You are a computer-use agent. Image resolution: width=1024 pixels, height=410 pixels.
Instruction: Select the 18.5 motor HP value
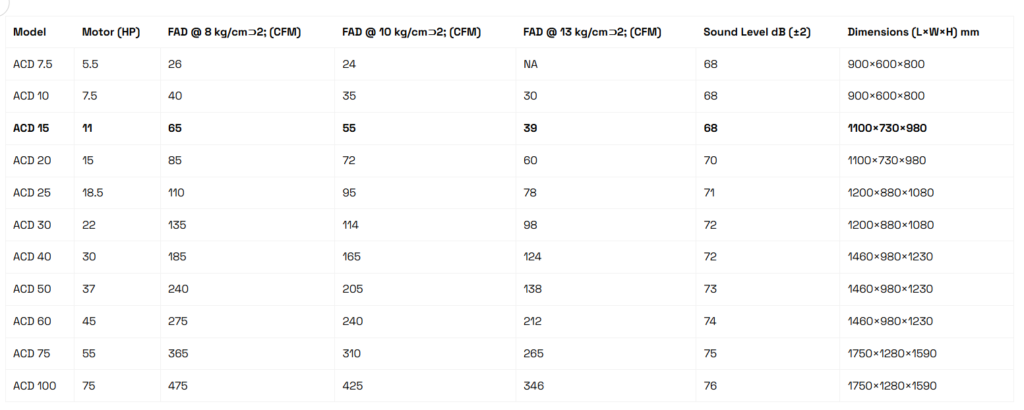pyautogui.click(x=93, y=193)
